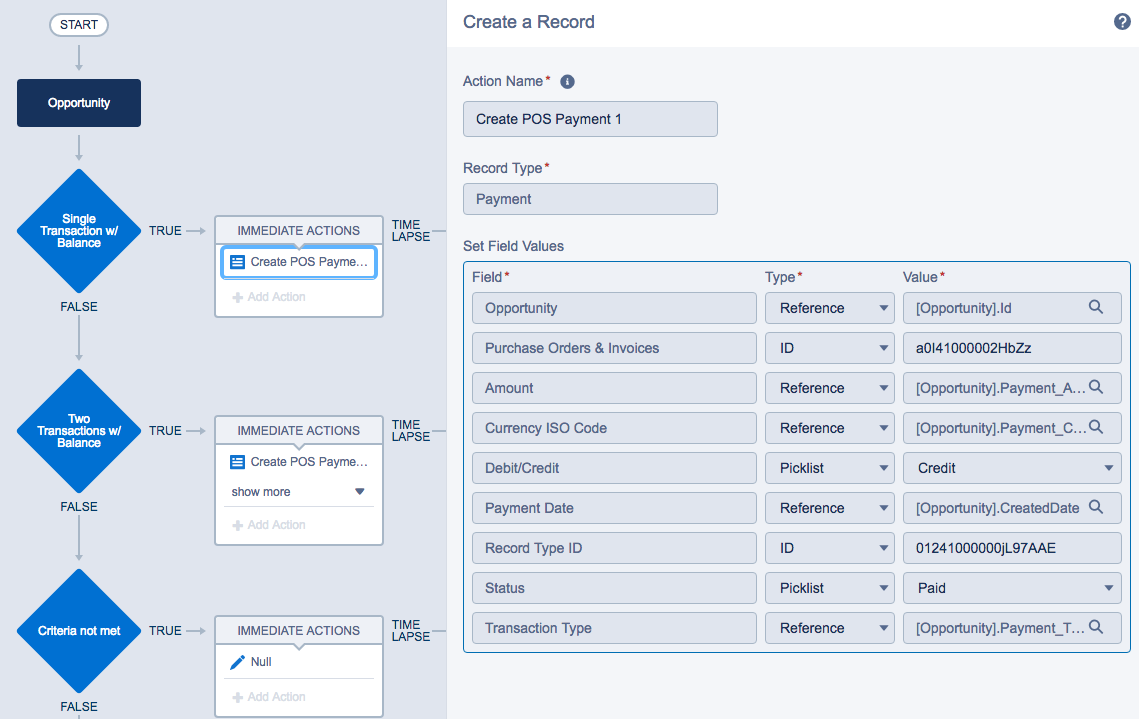The image size is (1139, 719).
Task: Click the Record Type ID value field
Action: [1011, 548]
